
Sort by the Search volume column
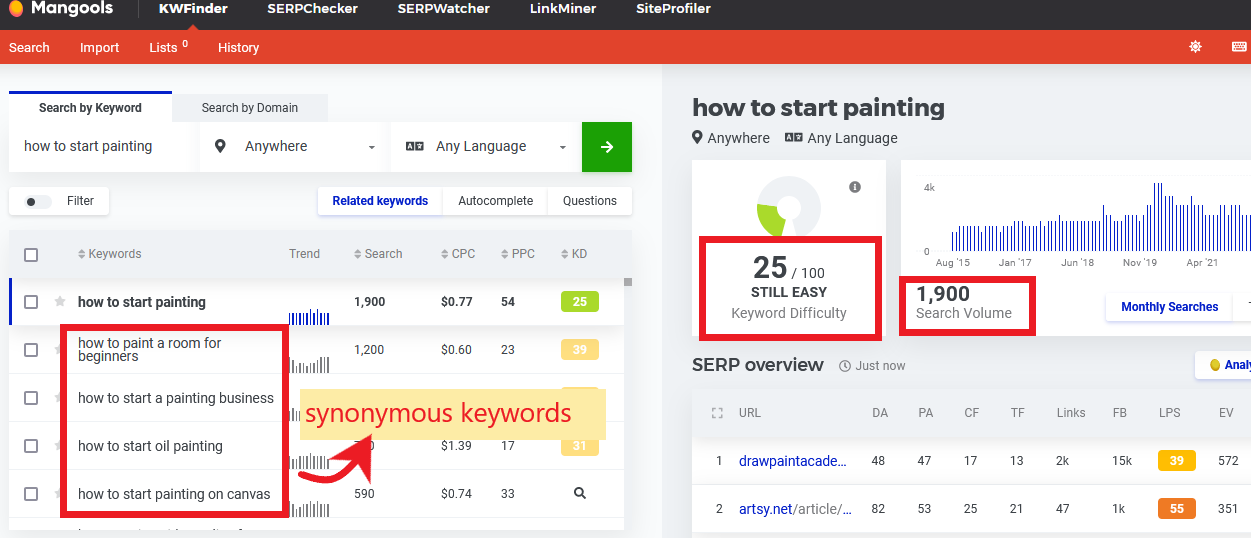point(378,254)
